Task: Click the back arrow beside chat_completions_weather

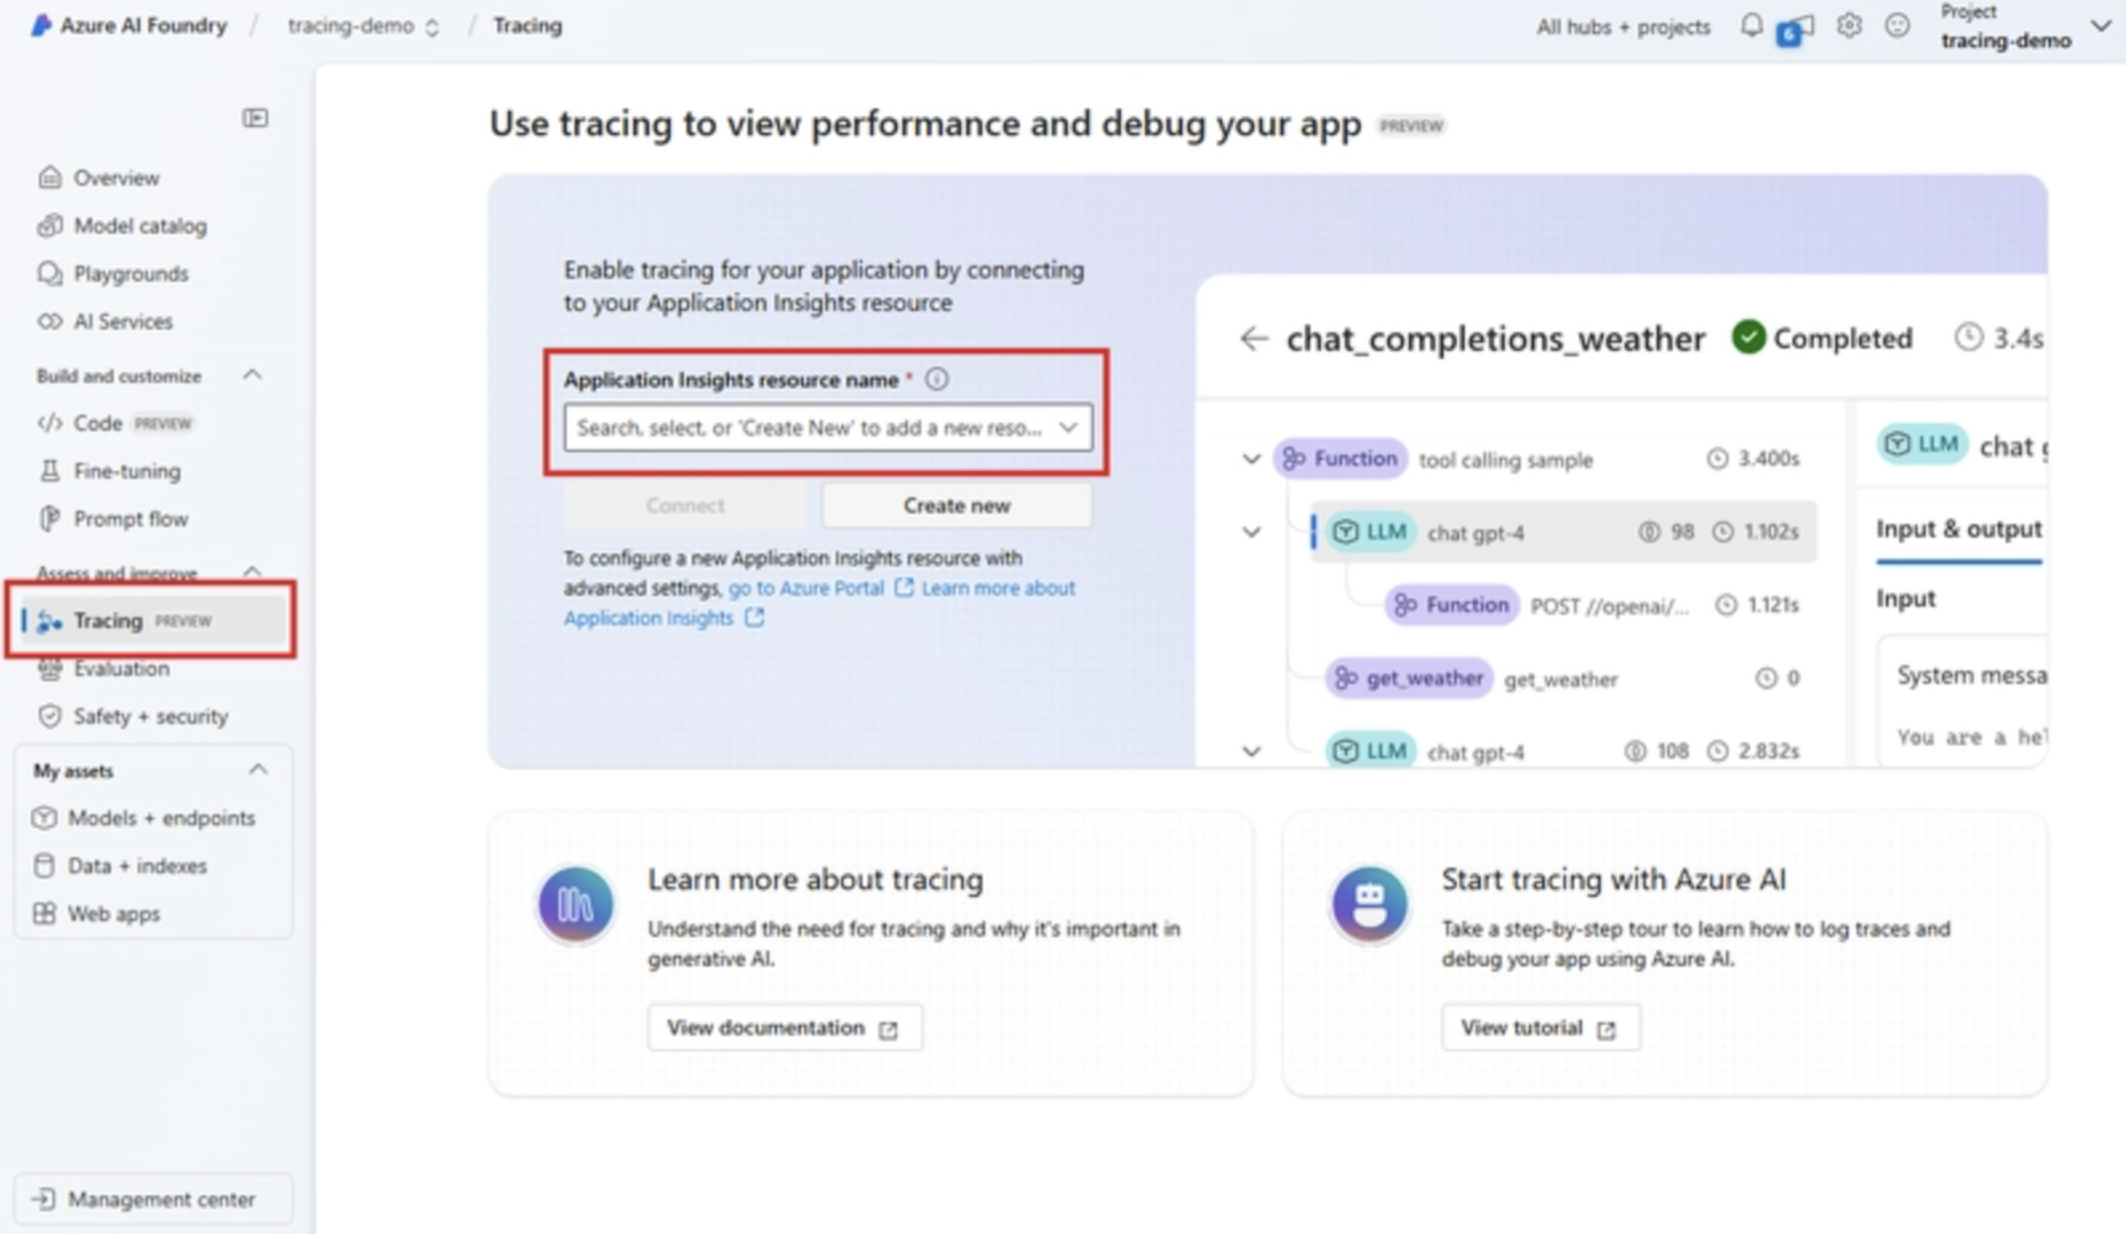Action: (1254, 339)
